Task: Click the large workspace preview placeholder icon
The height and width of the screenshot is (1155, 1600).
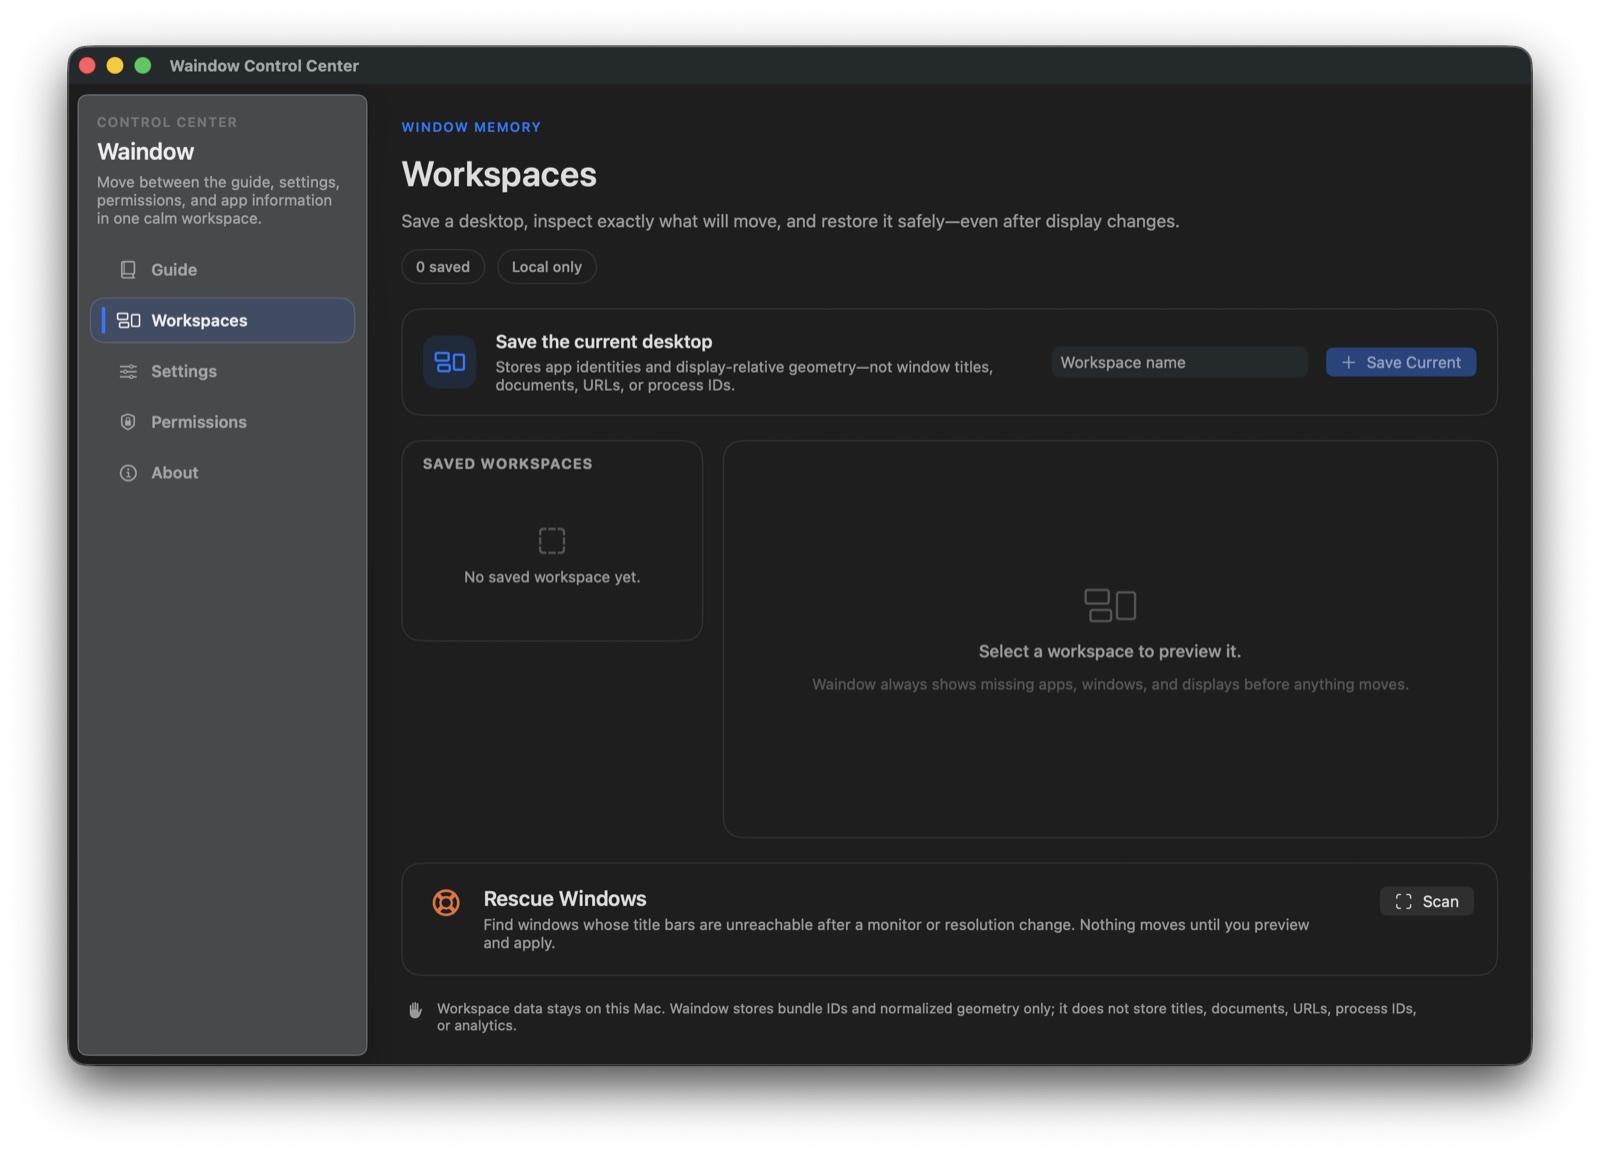Action: (1110, 605)
